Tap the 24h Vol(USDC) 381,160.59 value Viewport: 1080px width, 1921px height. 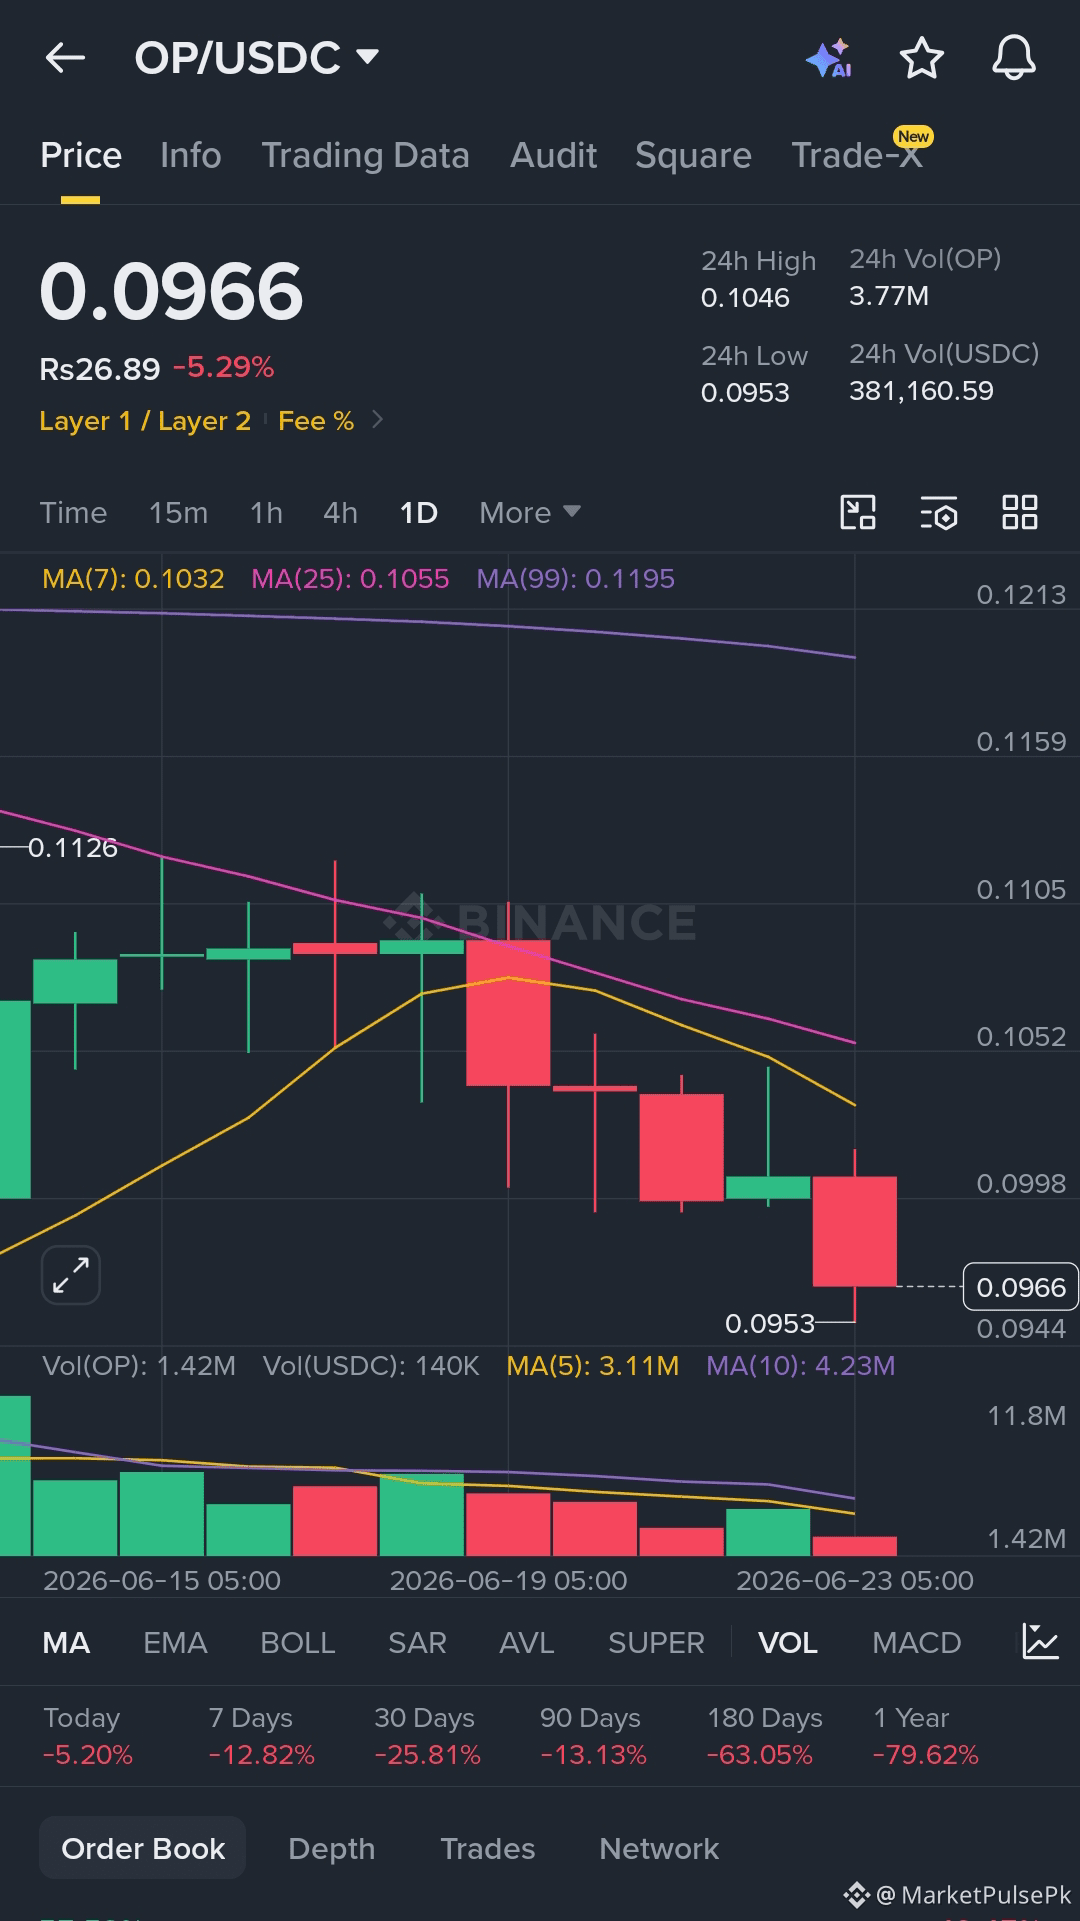pos(921,391)
